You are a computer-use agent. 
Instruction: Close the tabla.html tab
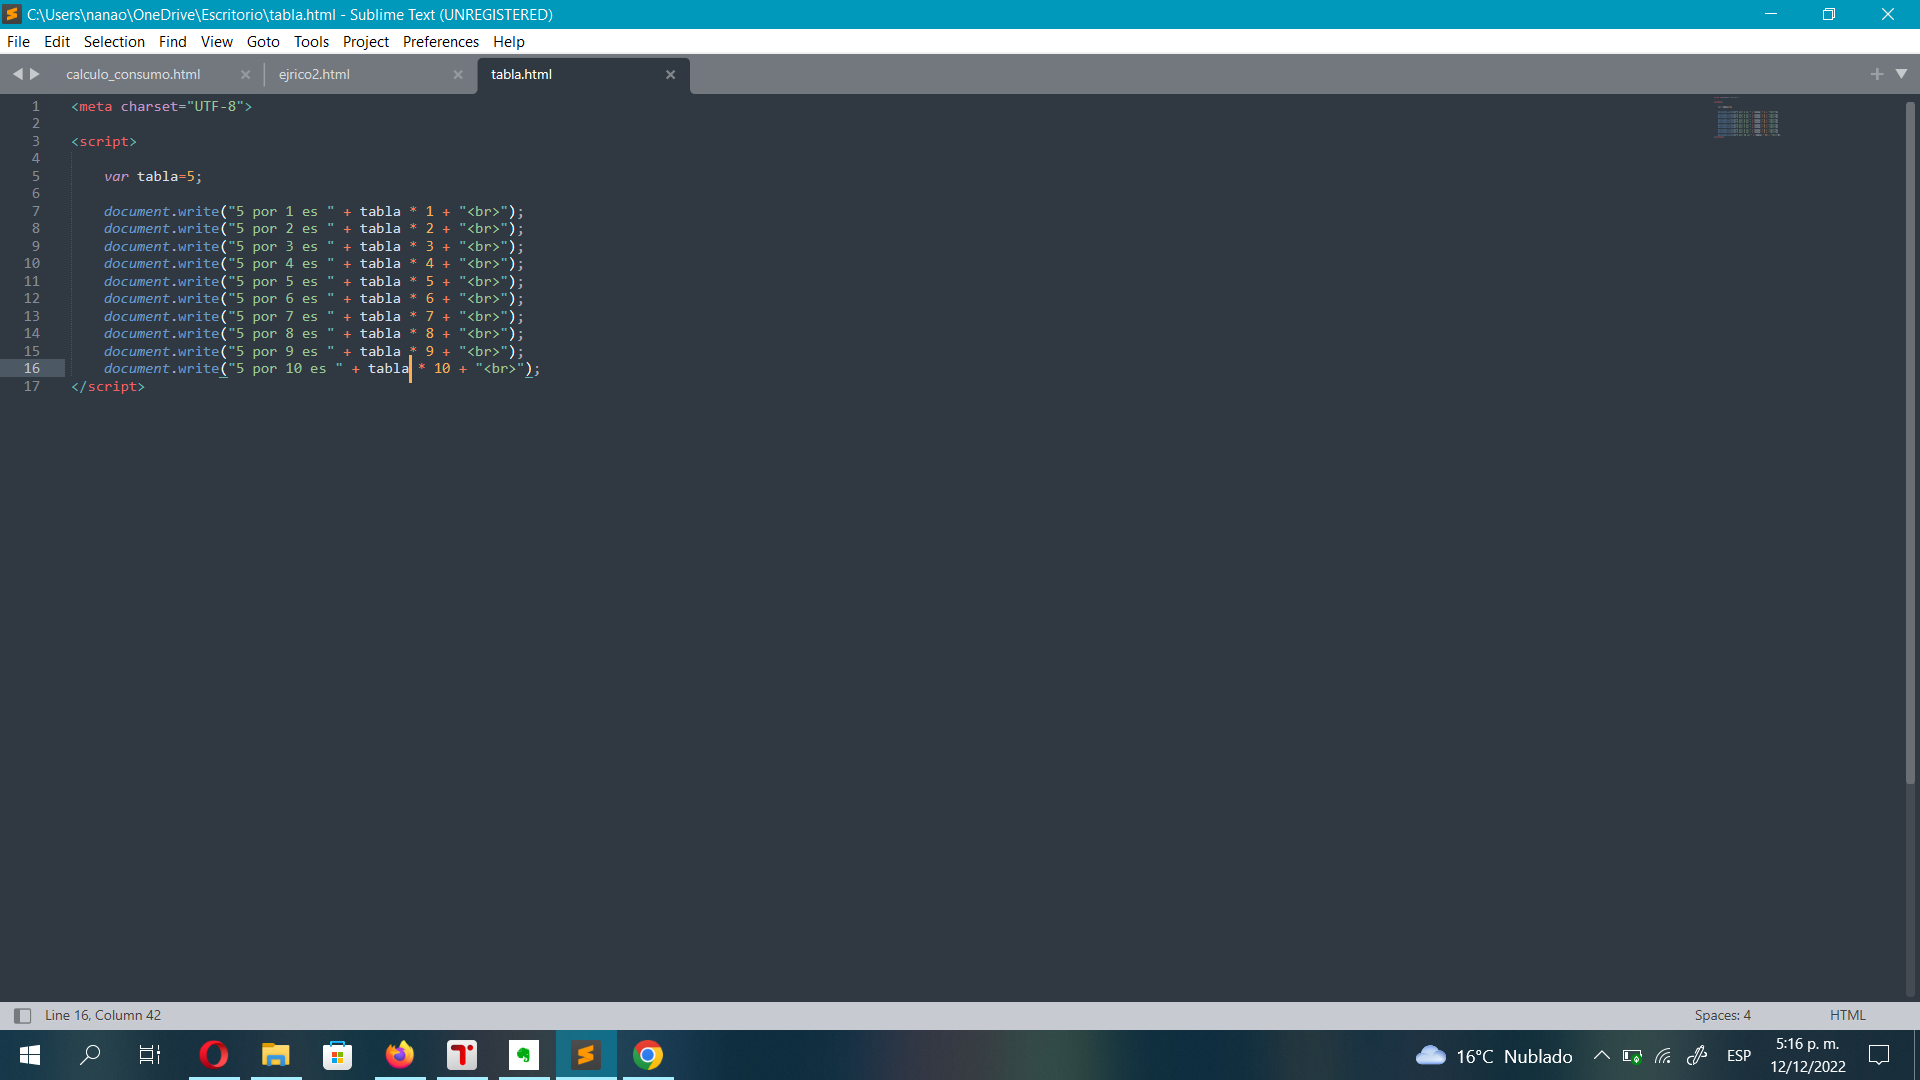671,74
